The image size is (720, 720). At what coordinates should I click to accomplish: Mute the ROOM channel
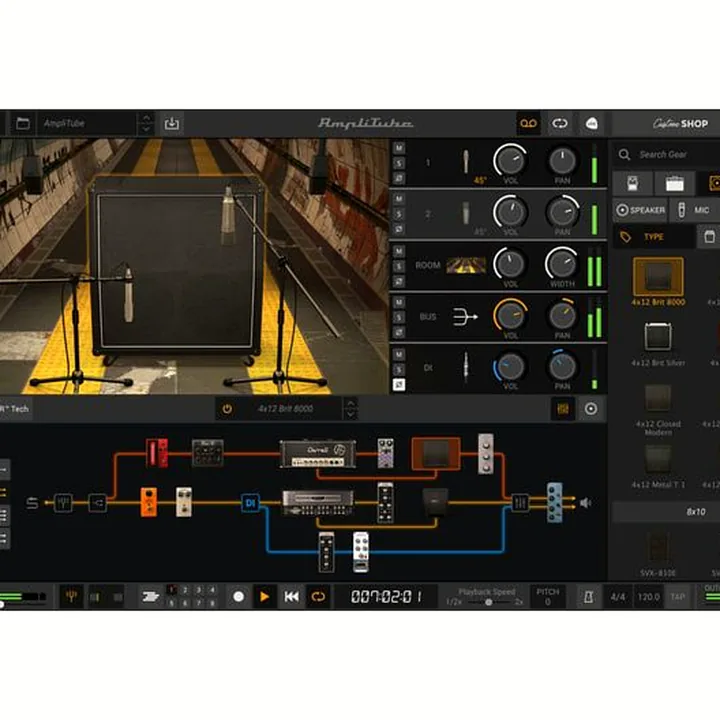[x=399, y=251]
